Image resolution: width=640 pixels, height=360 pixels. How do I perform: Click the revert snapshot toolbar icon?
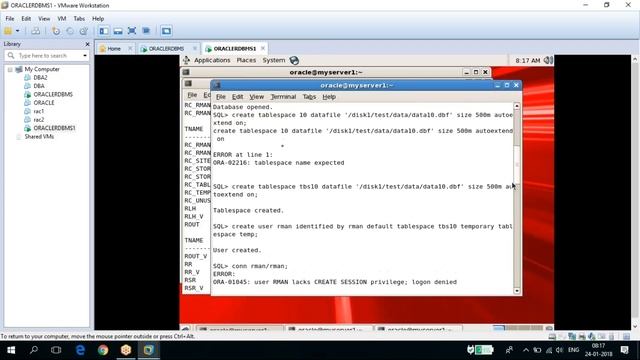pyautogui.click(x=70, y=31)
